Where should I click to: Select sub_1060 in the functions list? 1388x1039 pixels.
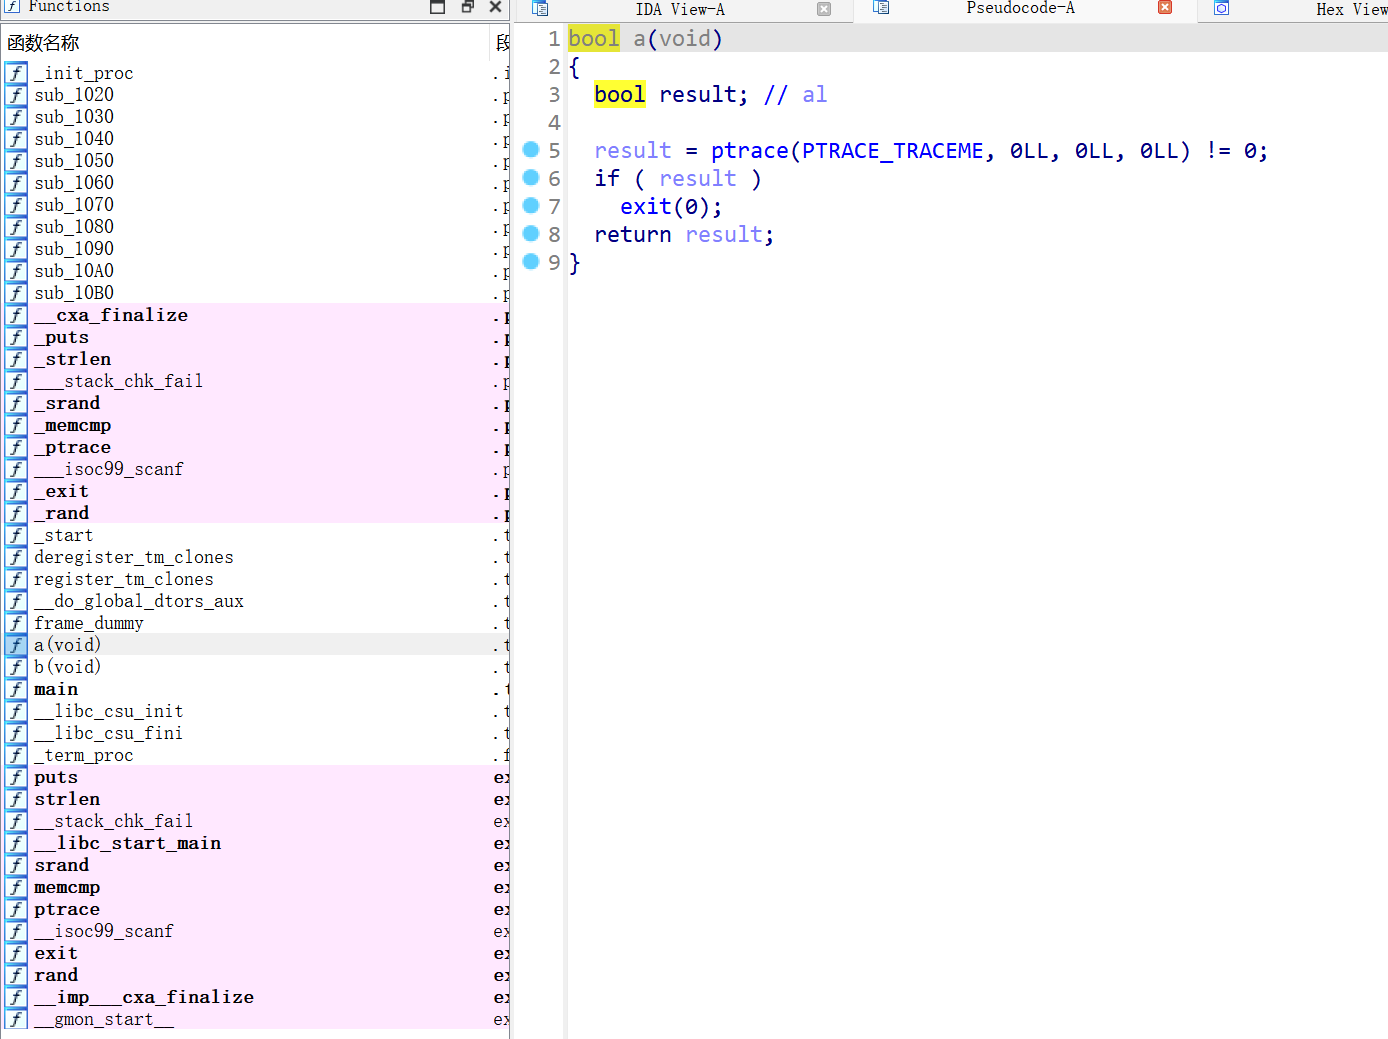coord(74,183)
